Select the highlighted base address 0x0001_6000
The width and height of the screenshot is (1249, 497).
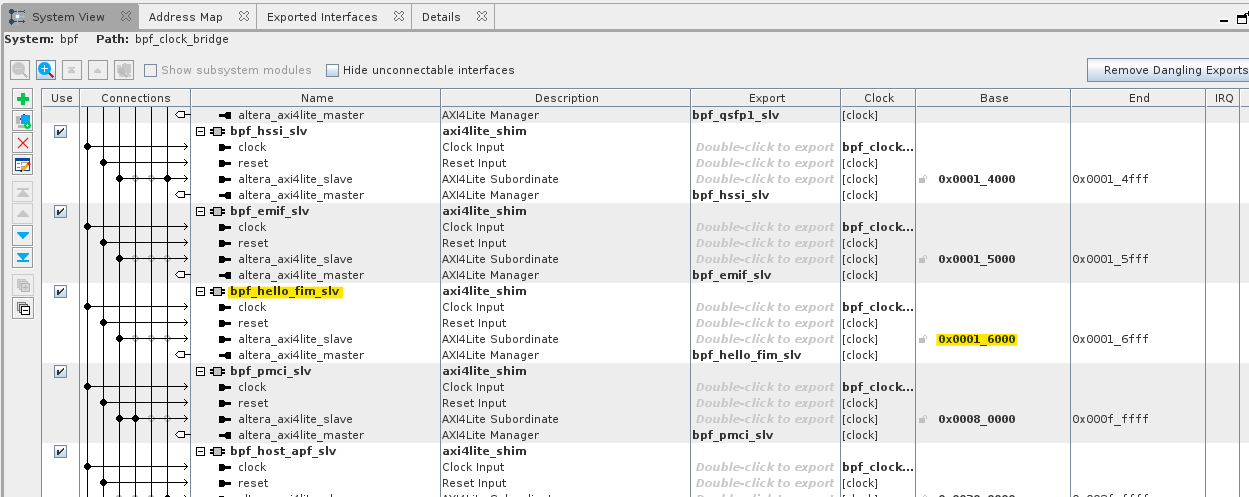(x=976, y=340)
